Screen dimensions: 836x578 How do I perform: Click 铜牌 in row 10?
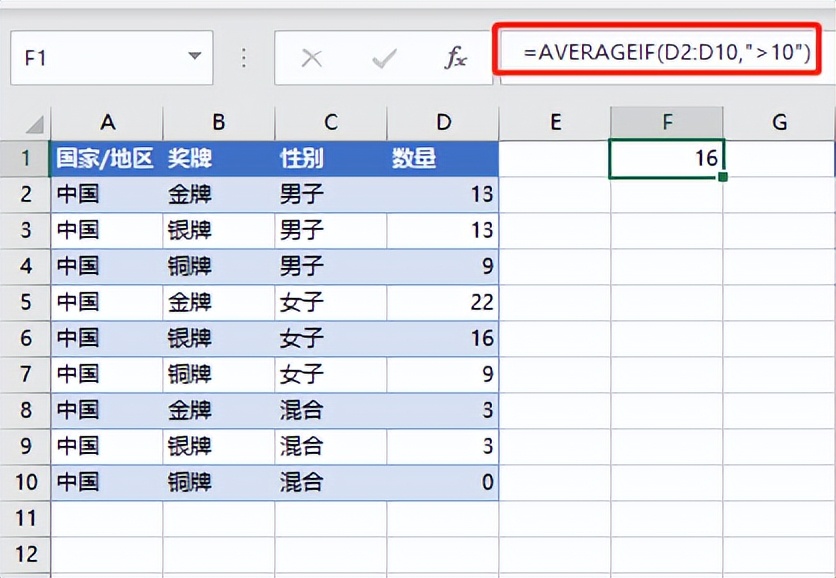190,482
